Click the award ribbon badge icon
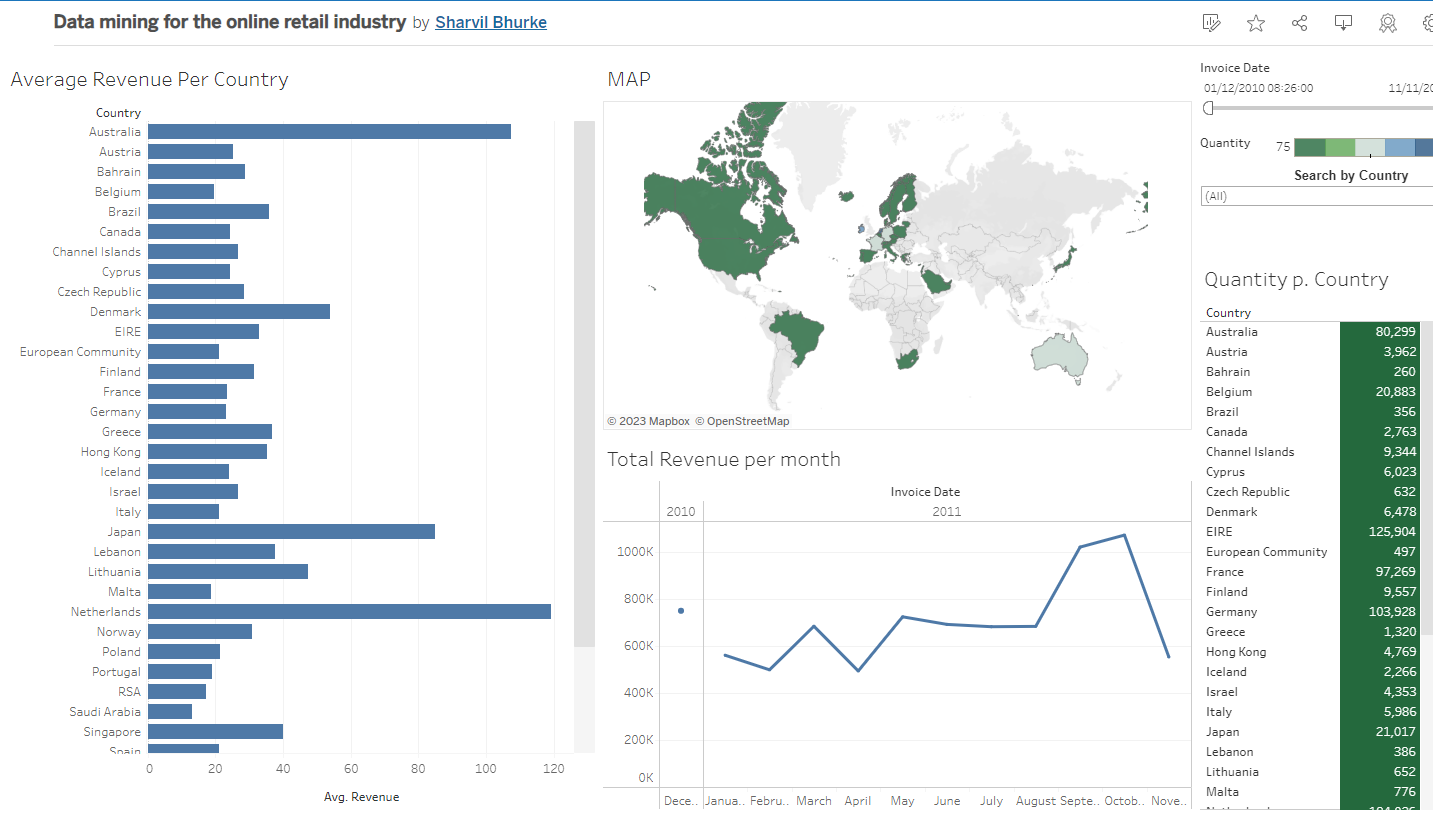1433x817 pixels. pos(1388,23)
